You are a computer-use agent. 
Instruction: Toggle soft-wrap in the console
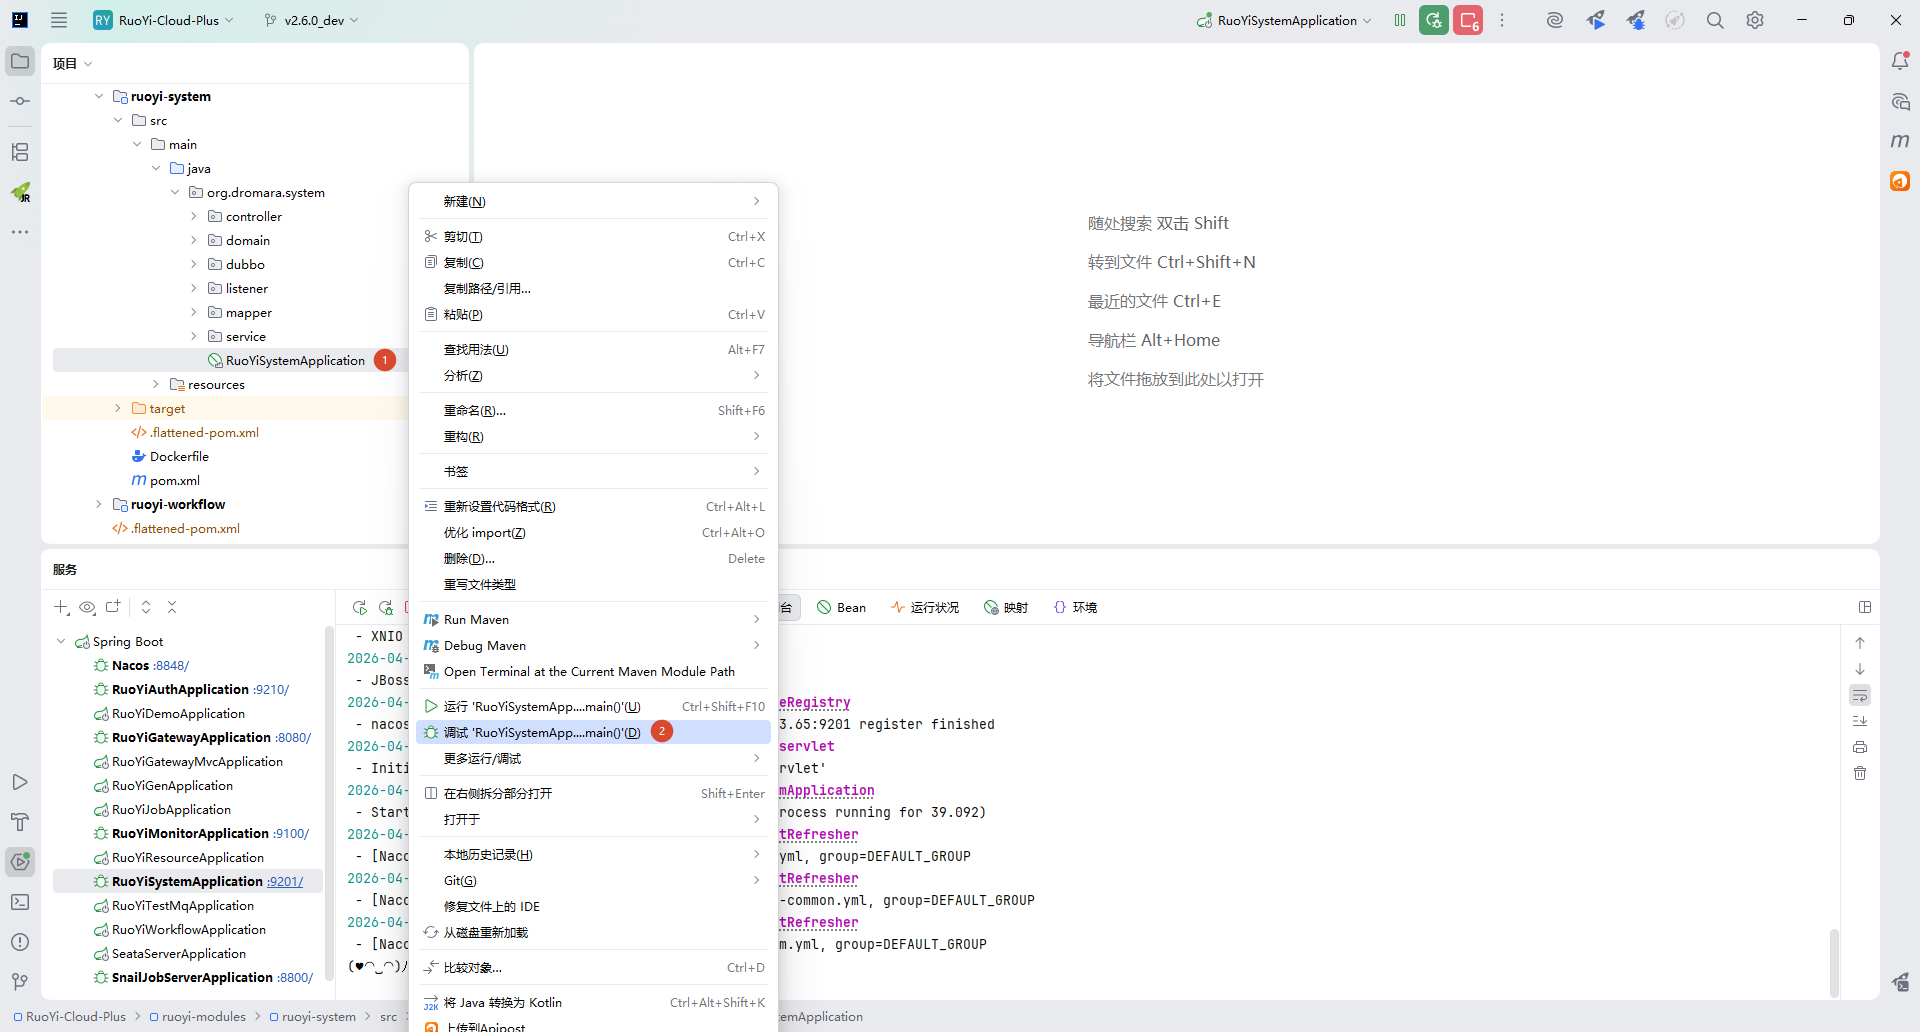[x=1860, y=695]
